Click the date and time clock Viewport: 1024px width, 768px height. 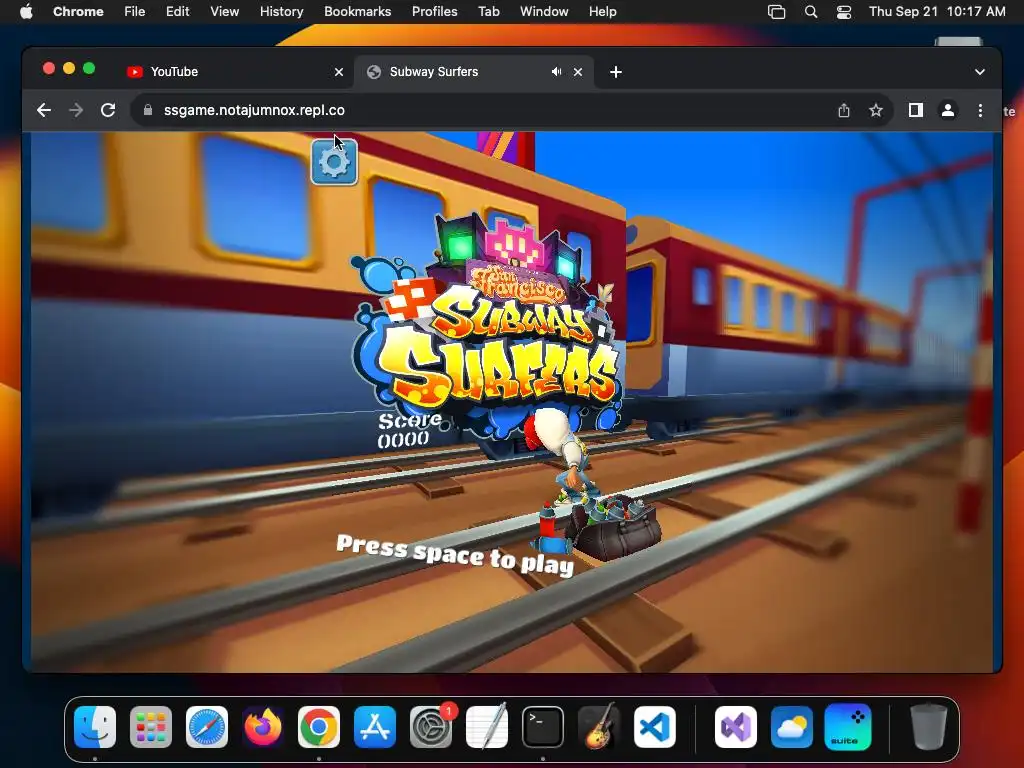point(937,12)
